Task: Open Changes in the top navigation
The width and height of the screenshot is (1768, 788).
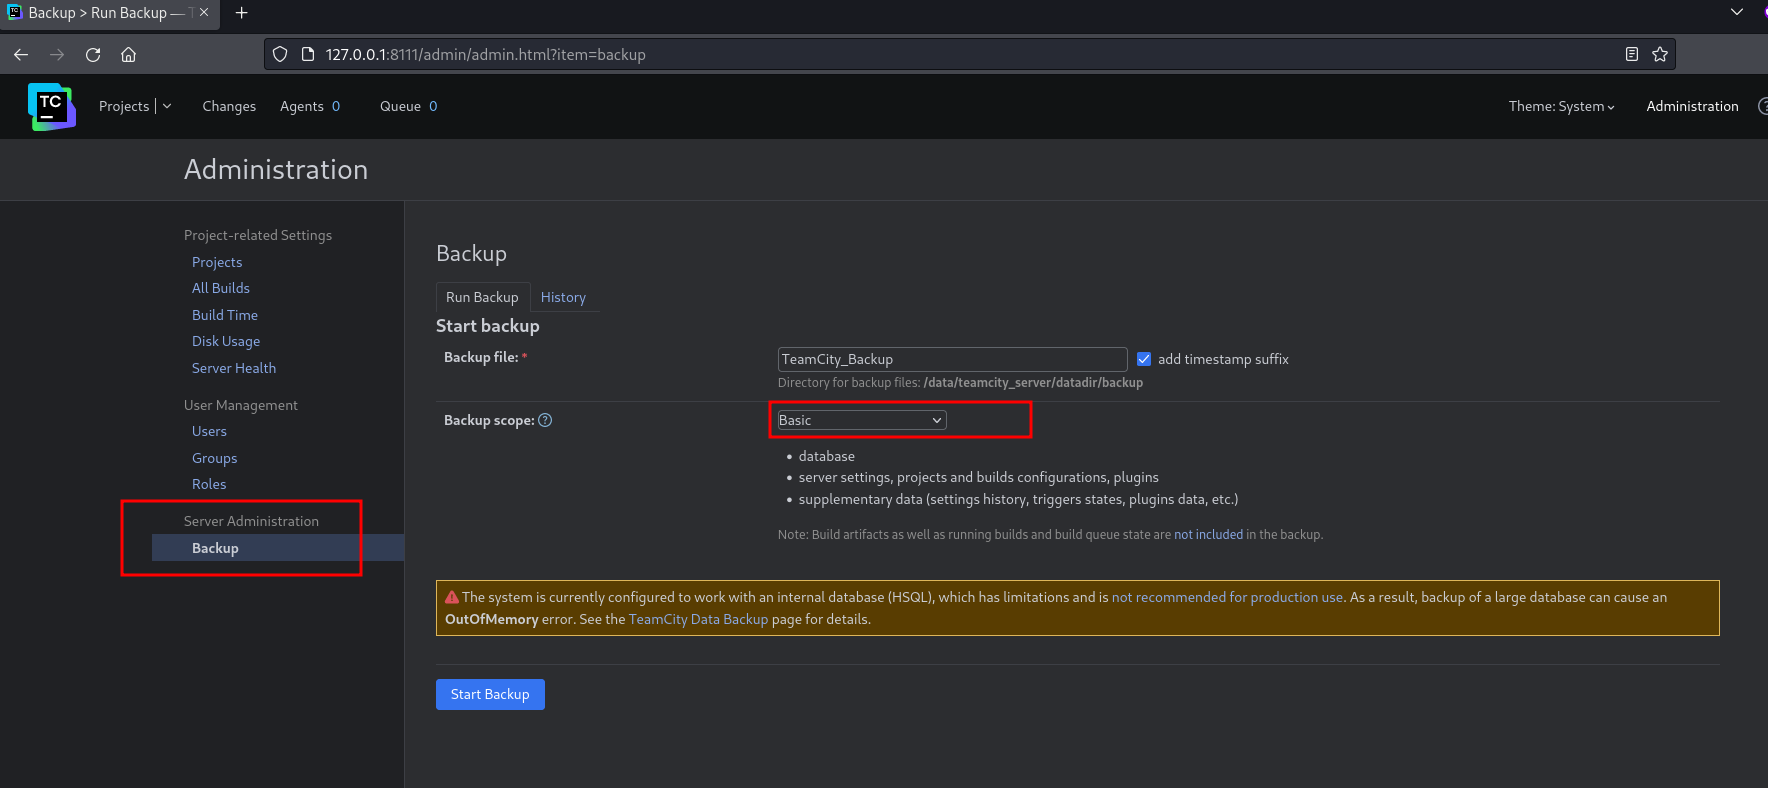Action: [229, 106]
